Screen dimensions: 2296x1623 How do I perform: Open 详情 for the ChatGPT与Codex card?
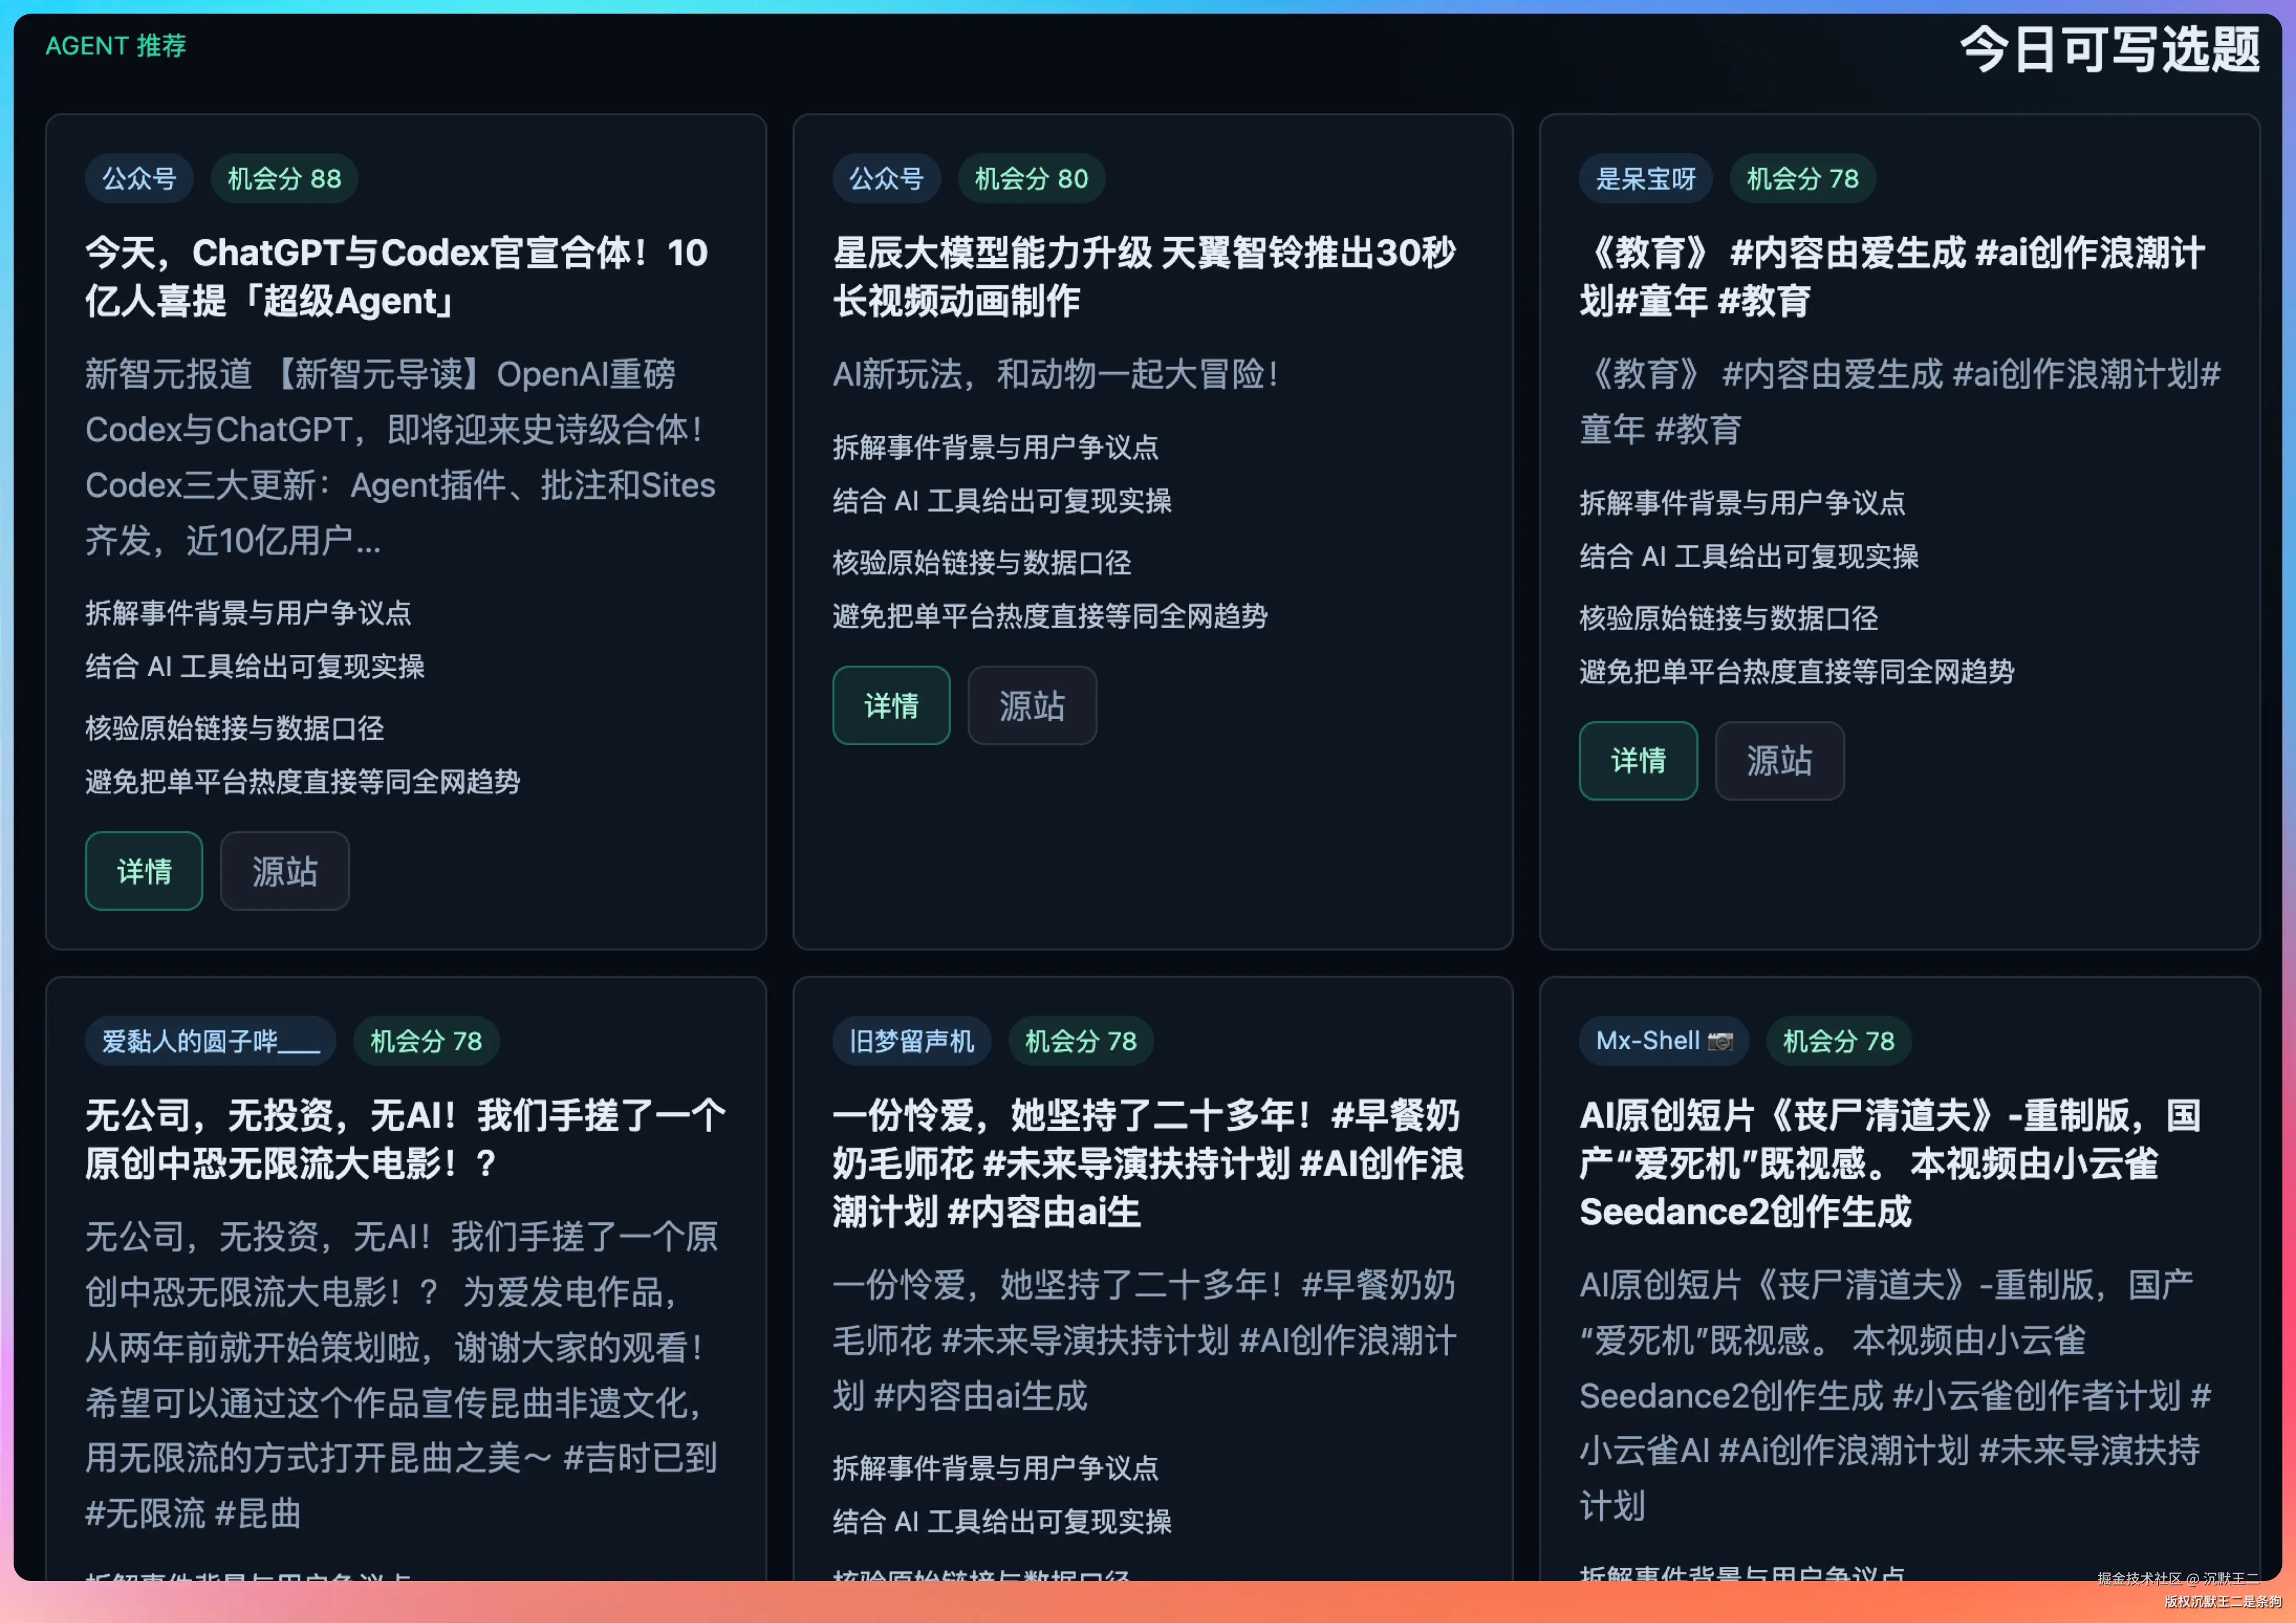pyautogui.click(x=144, y=871)
